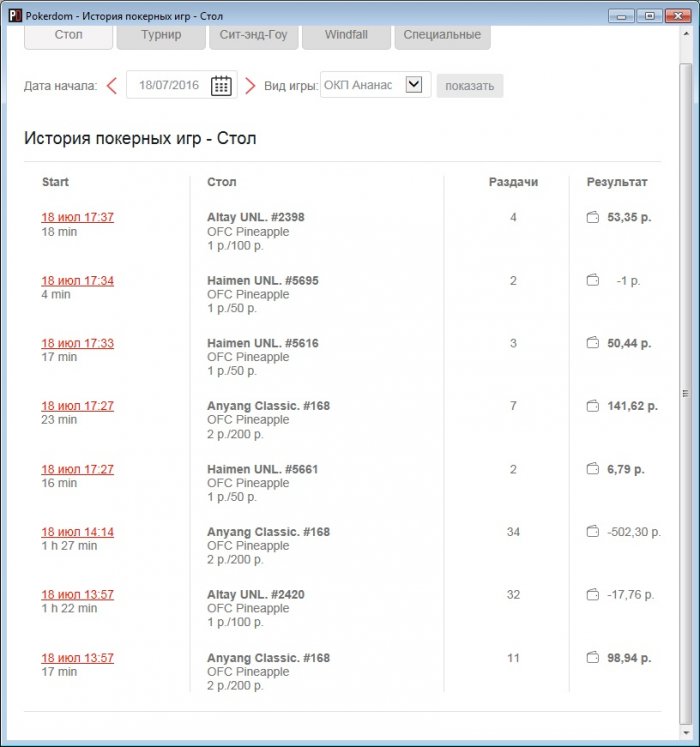Select table name Altay UNL. #2420
The width and height of the screenshot is (700, 747).
point(255,595)
